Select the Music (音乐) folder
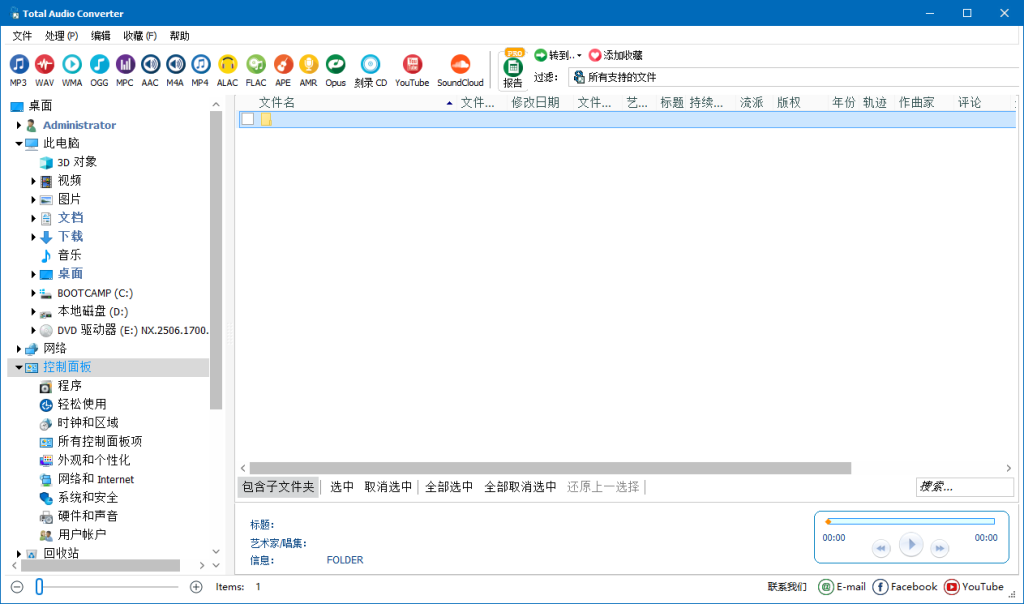Image resolution: width=1024 pixels, height=604 pixels. click(x=69, y=255)
